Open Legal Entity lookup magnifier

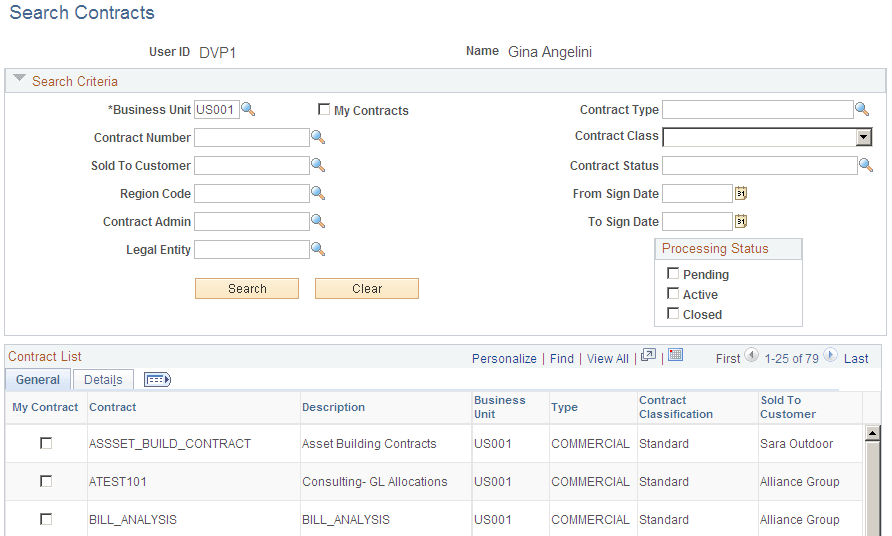[x=318, y=249]
